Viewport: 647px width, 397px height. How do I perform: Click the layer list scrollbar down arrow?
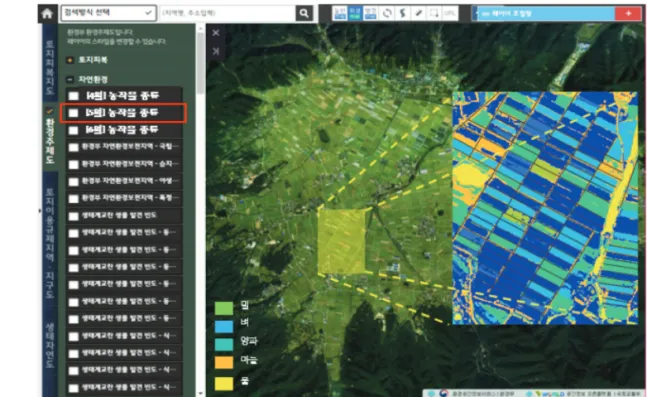click(201, 394)
